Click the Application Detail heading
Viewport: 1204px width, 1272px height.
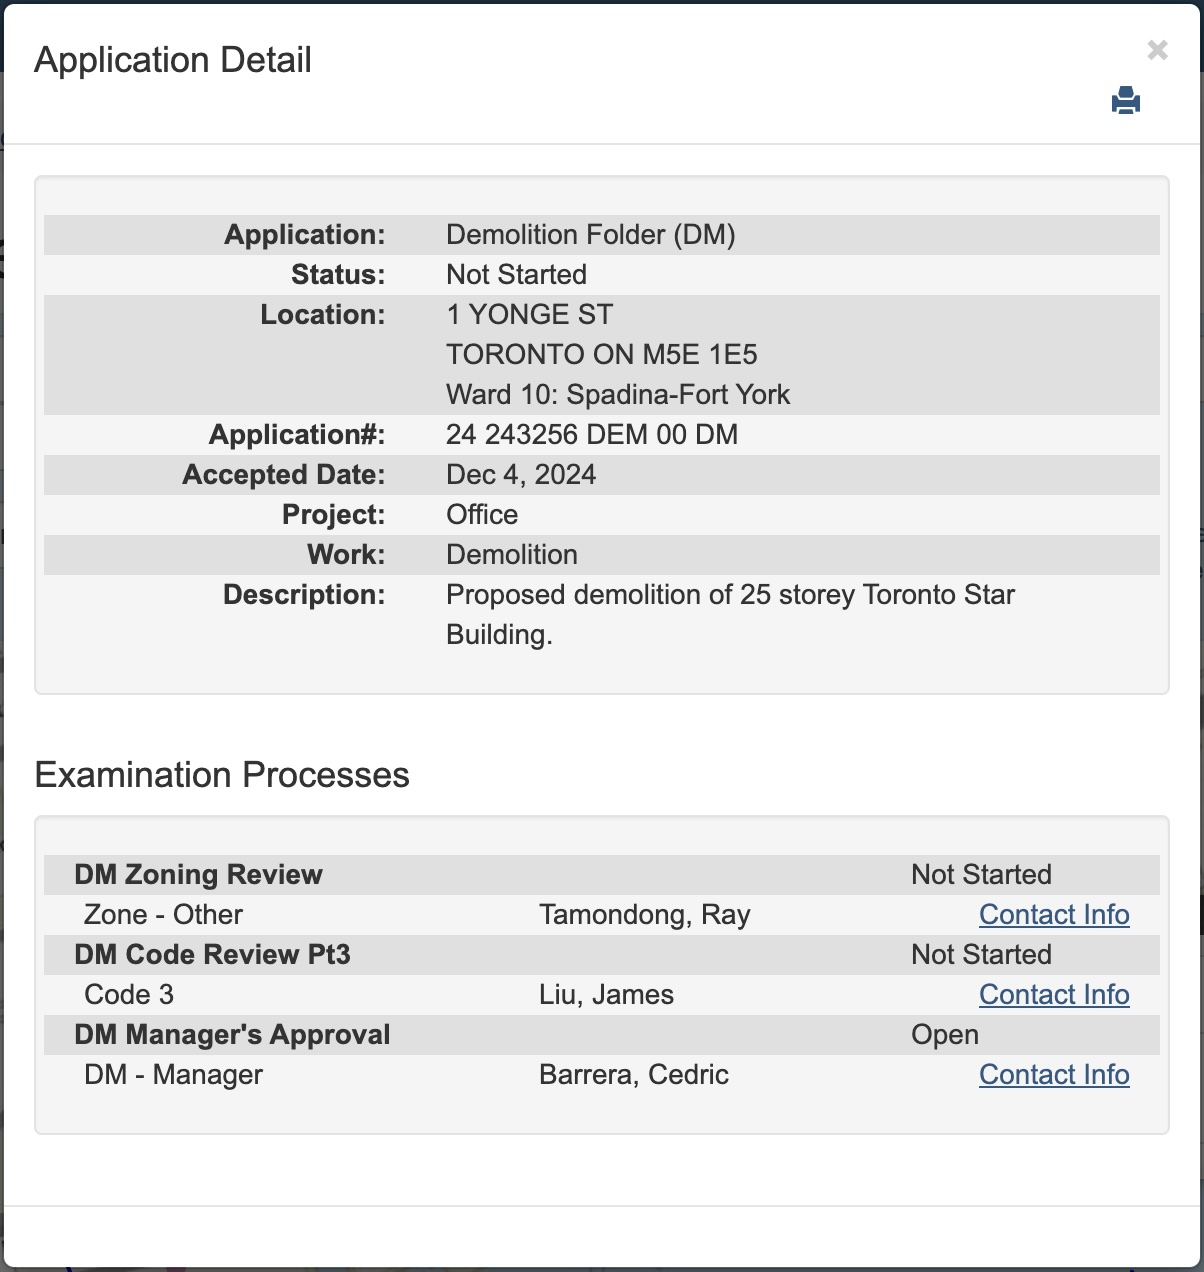pos(173,60)
